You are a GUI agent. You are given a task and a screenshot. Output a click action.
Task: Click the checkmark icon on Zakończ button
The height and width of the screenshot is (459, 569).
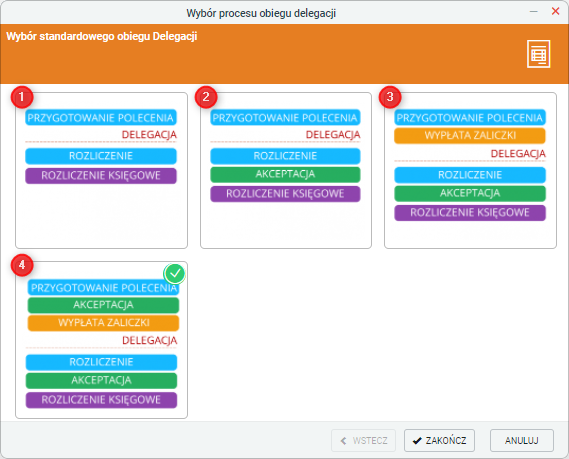(x=417, y=441)
